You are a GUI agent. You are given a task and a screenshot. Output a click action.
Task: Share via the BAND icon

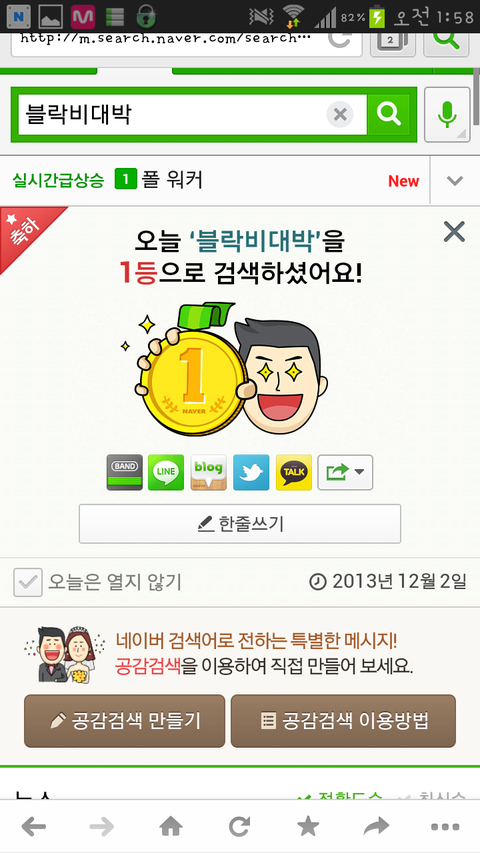125,472
